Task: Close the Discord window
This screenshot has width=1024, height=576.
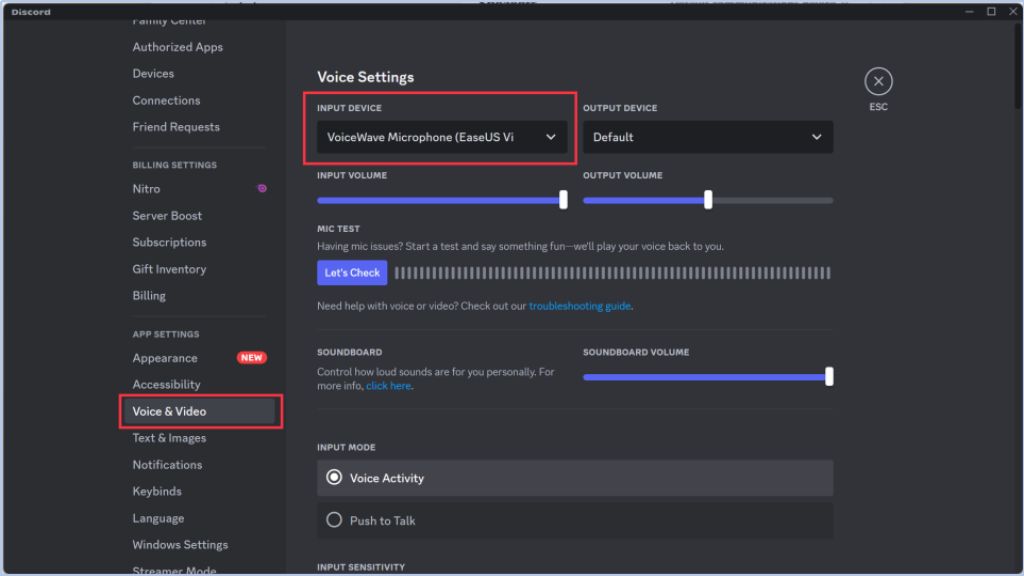Action: [1013, 11]
